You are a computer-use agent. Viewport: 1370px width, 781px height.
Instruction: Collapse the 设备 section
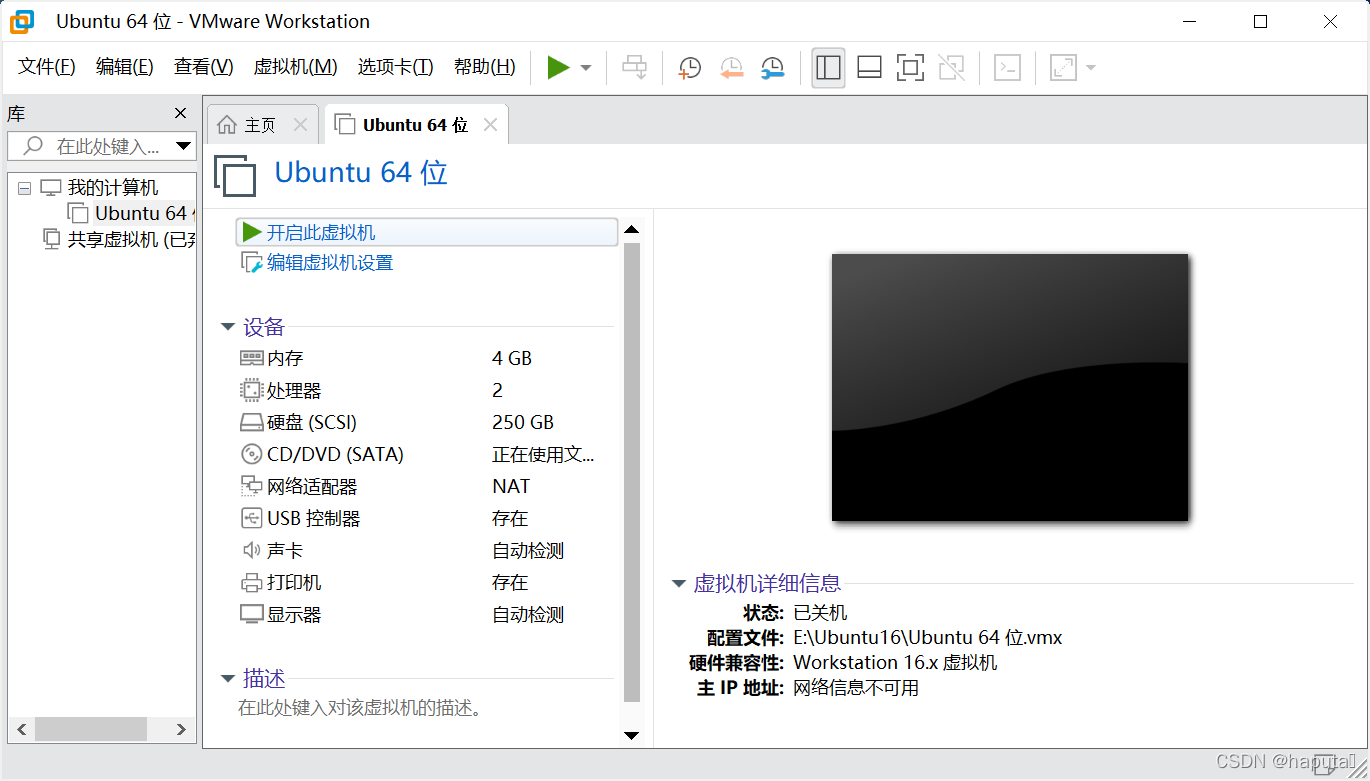(228, 328)
